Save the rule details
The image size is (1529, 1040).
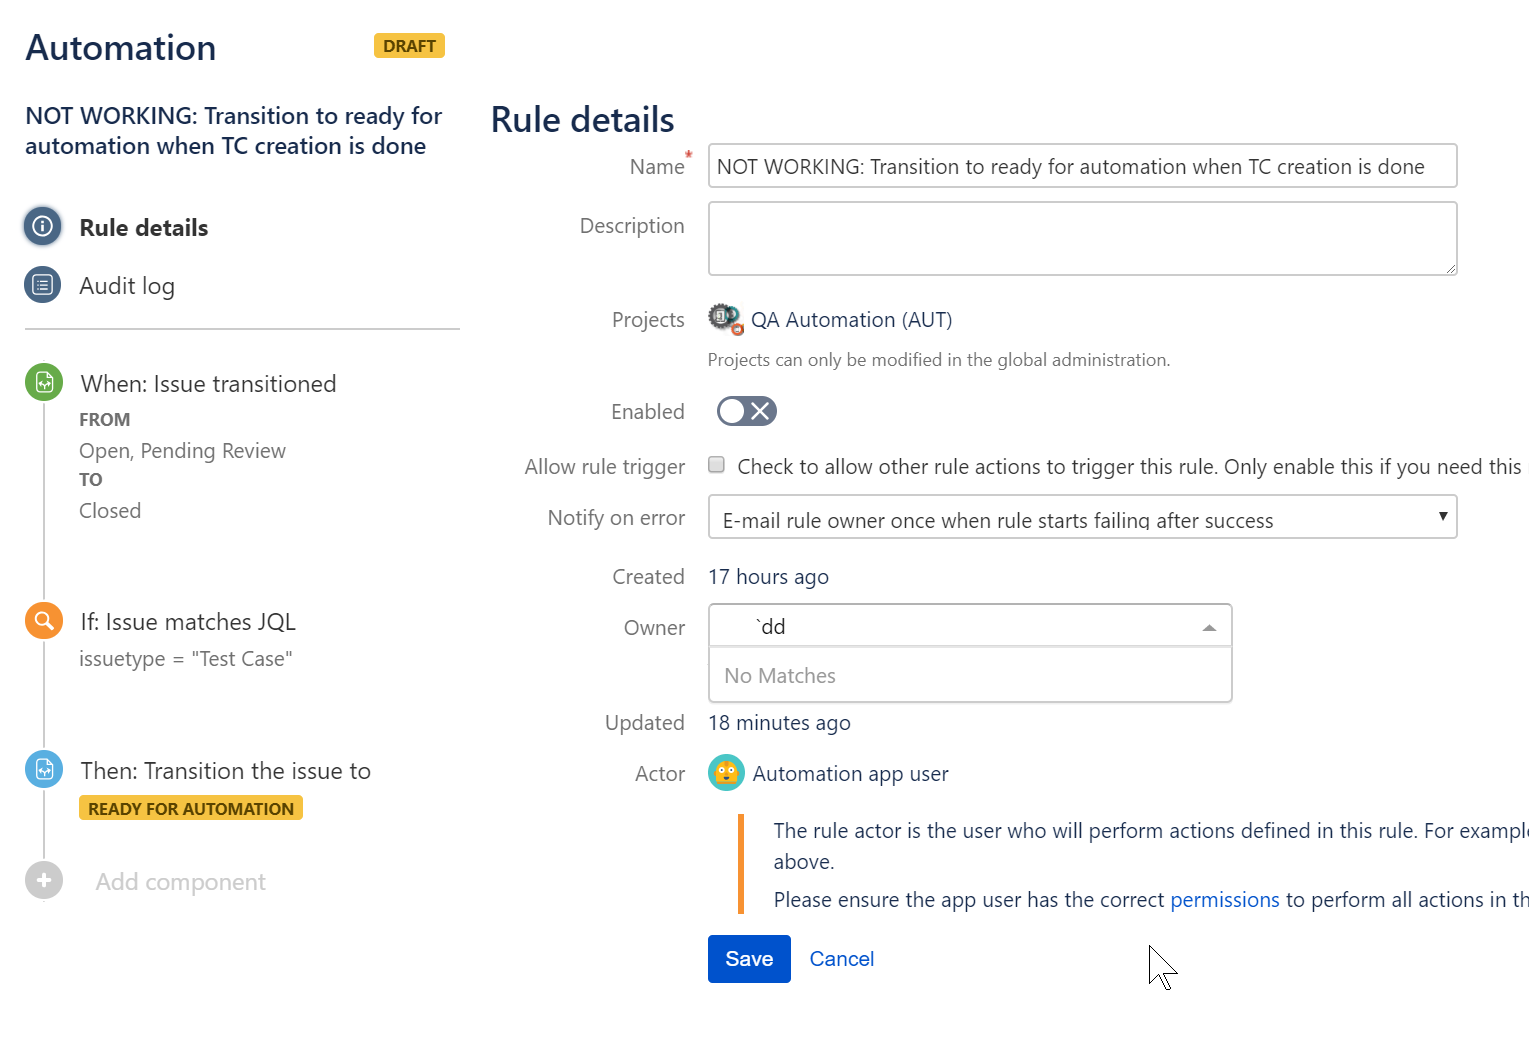(749, 959)
